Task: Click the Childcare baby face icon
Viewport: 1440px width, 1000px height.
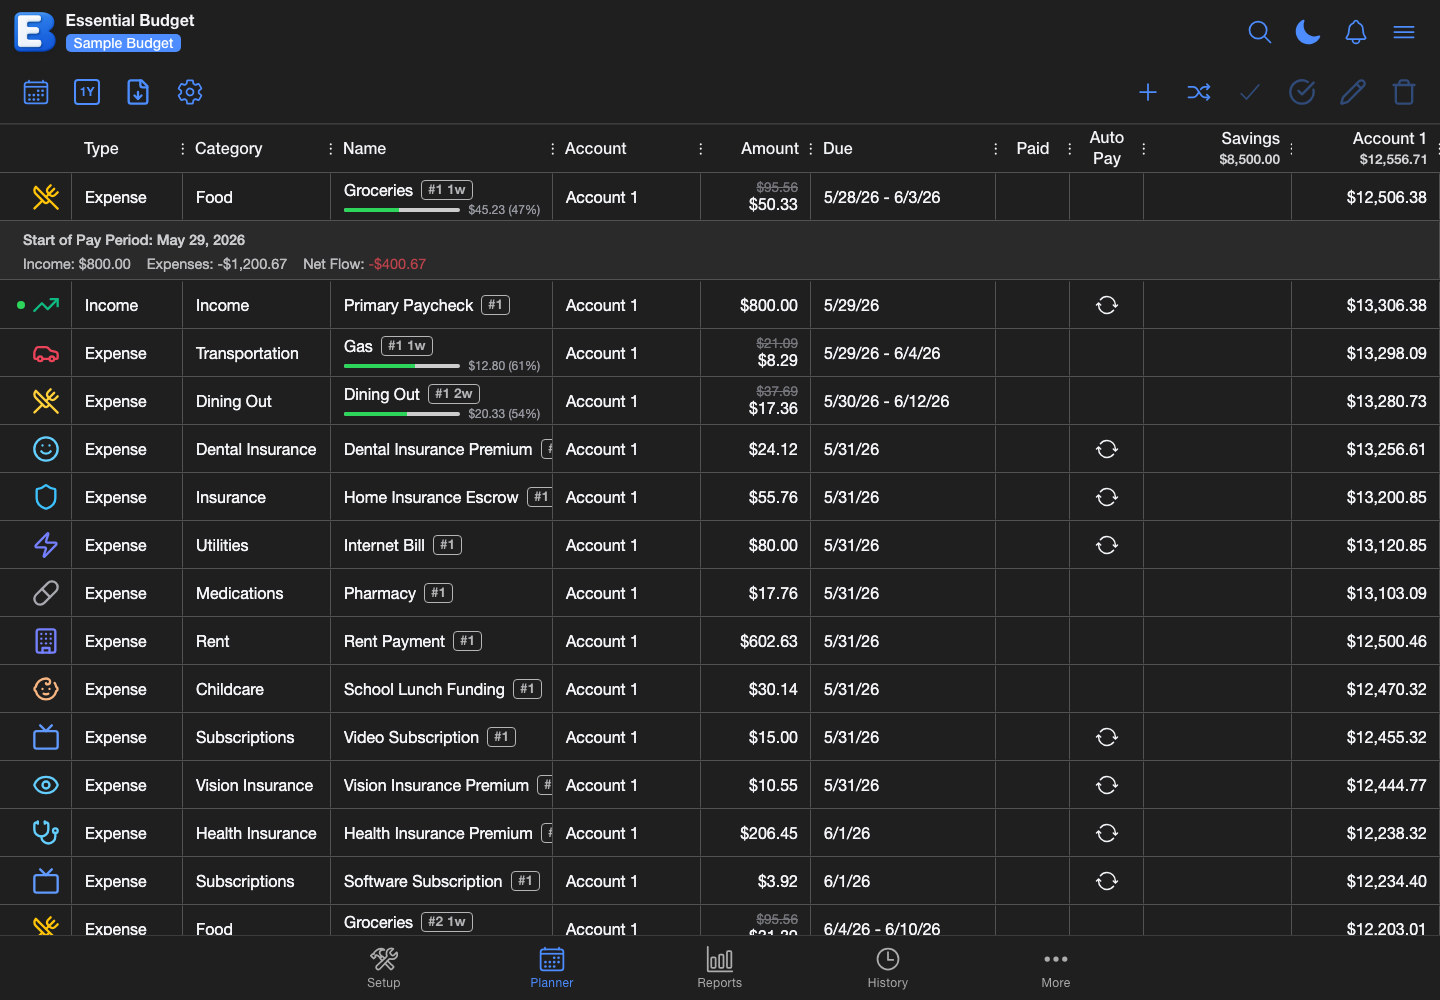Action: point(46,689)
